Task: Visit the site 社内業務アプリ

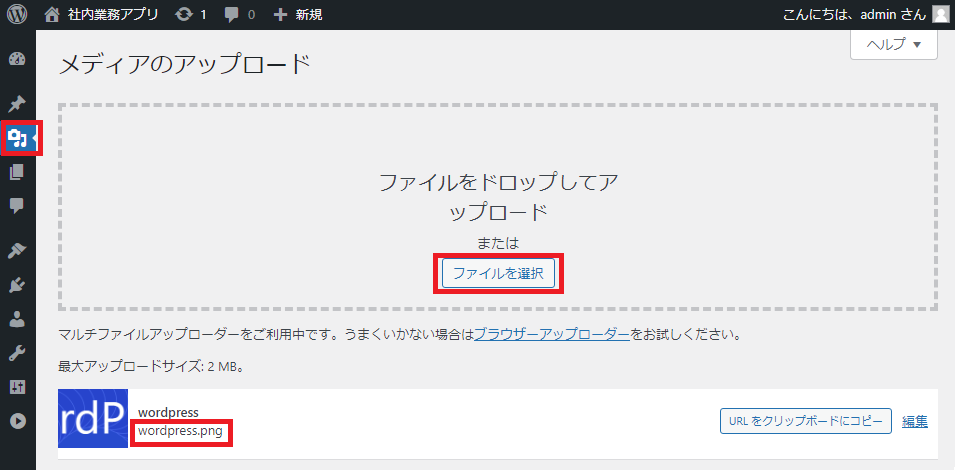Action: coord(101,14)
